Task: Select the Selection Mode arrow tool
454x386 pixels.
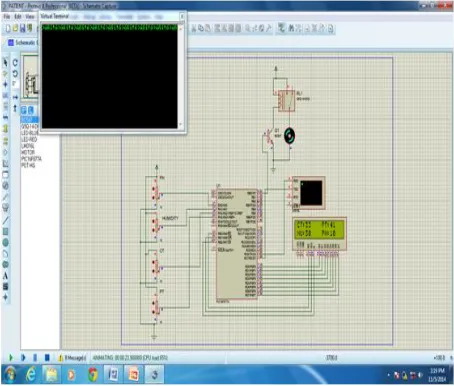Action: pos(5,63)
